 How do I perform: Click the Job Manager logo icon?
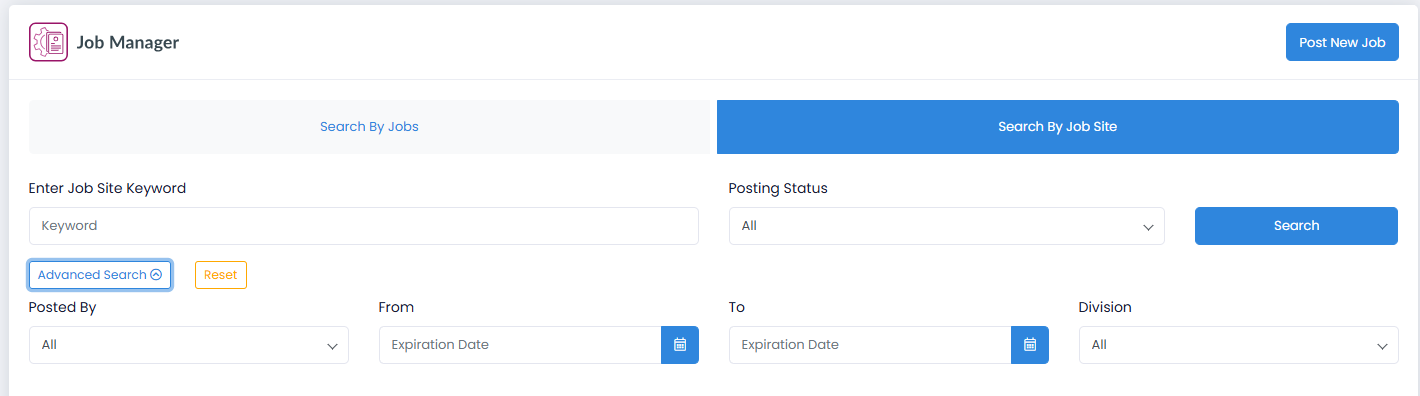[x=48, y=42]
